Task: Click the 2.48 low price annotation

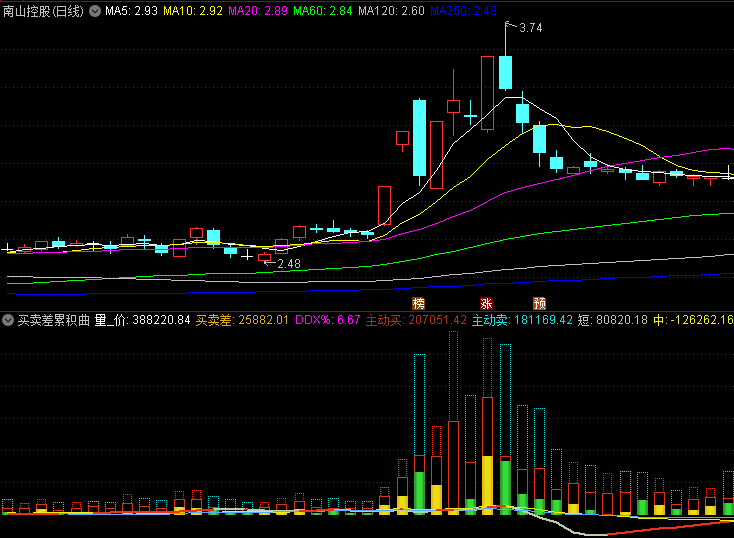Action: [288, 264]
